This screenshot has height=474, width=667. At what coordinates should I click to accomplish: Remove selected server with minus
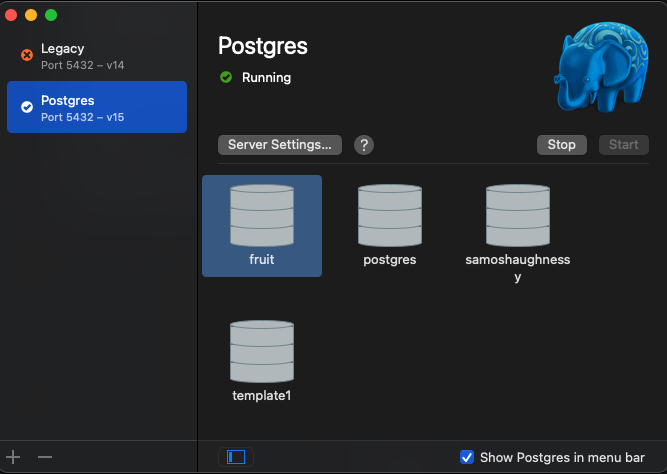[x=45, y=457]
